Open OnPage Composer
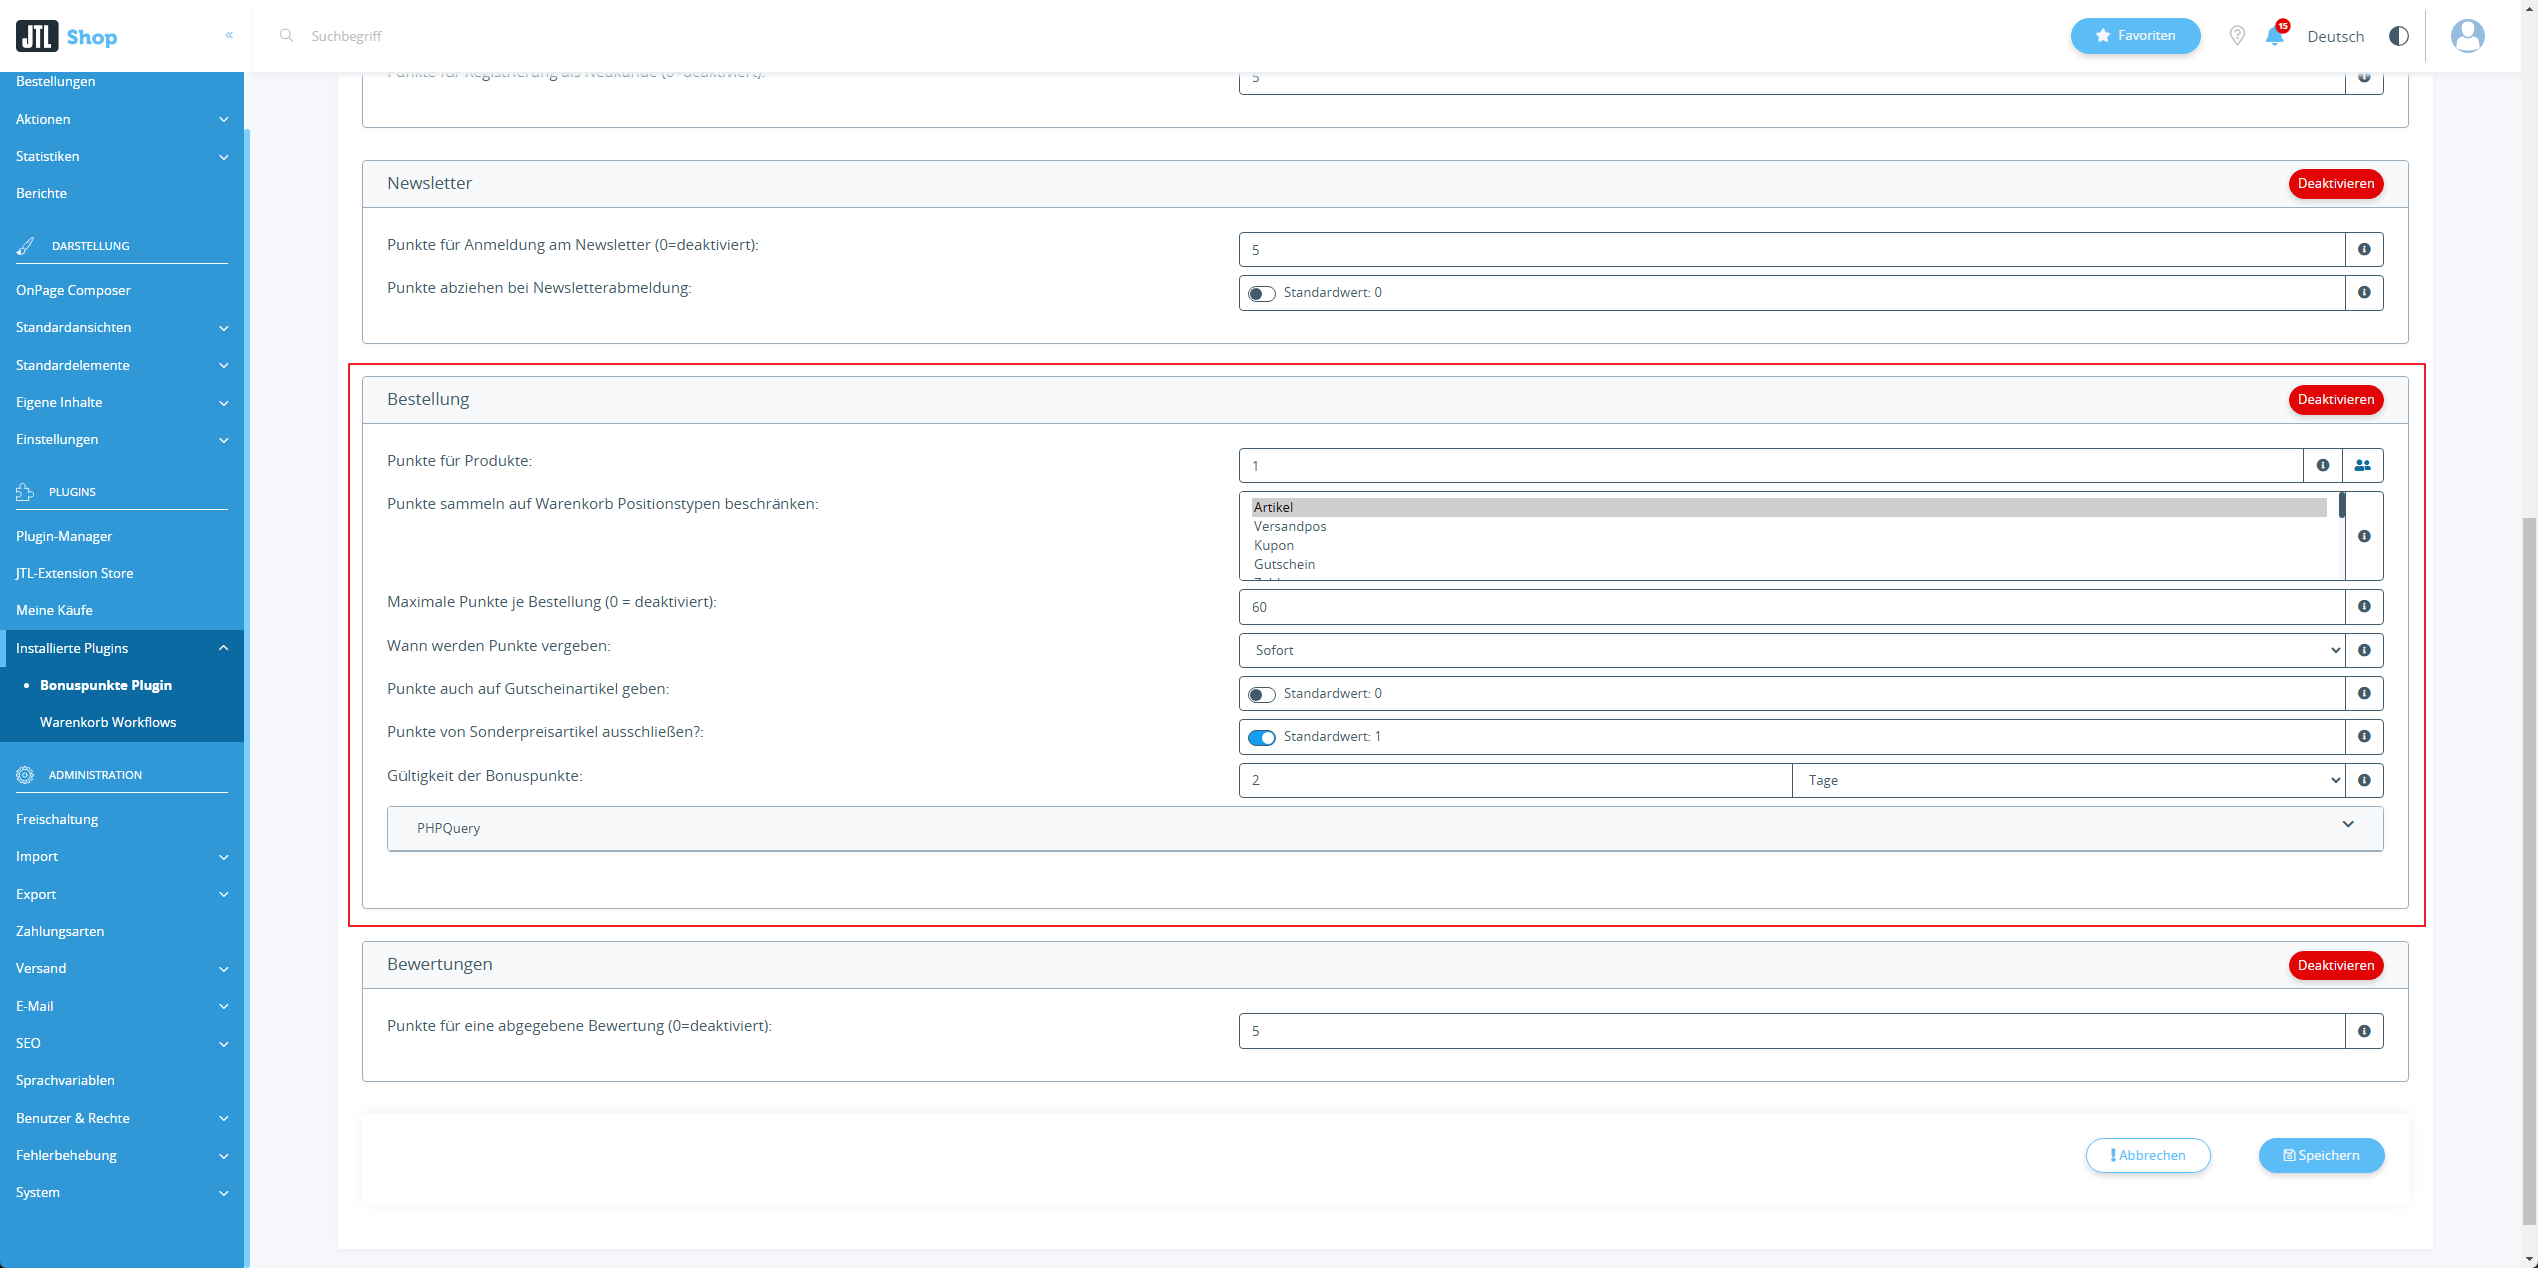 pos(73,290)
